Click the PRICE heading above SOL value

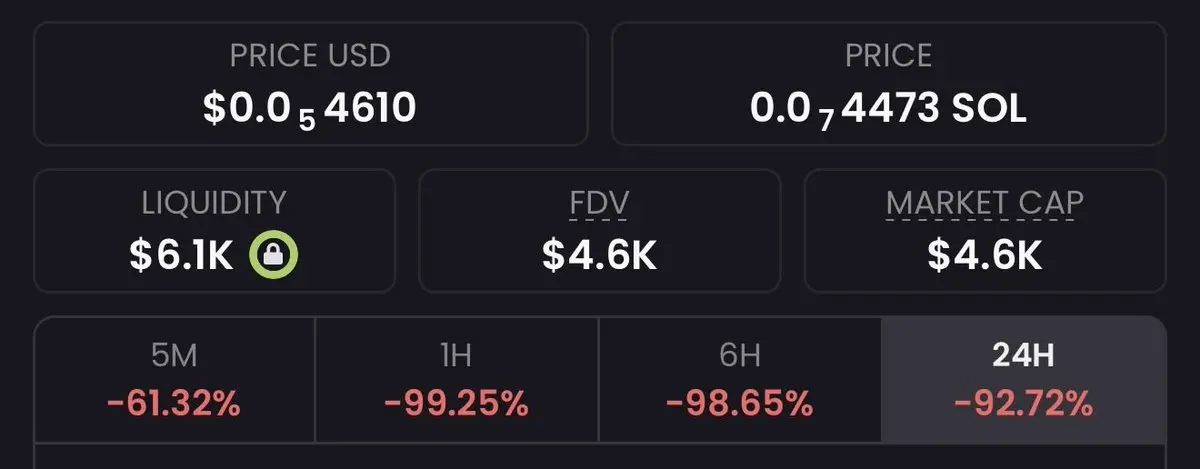[x=888, y=55]
